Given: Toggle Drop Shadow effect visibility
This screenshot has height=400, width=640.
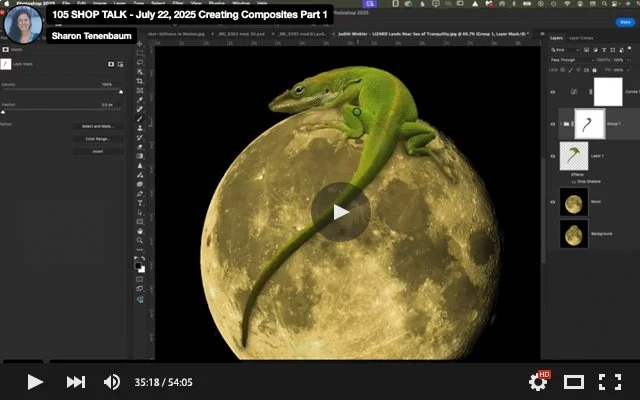Looking at the screenshot, I should (x=573, y=182).
